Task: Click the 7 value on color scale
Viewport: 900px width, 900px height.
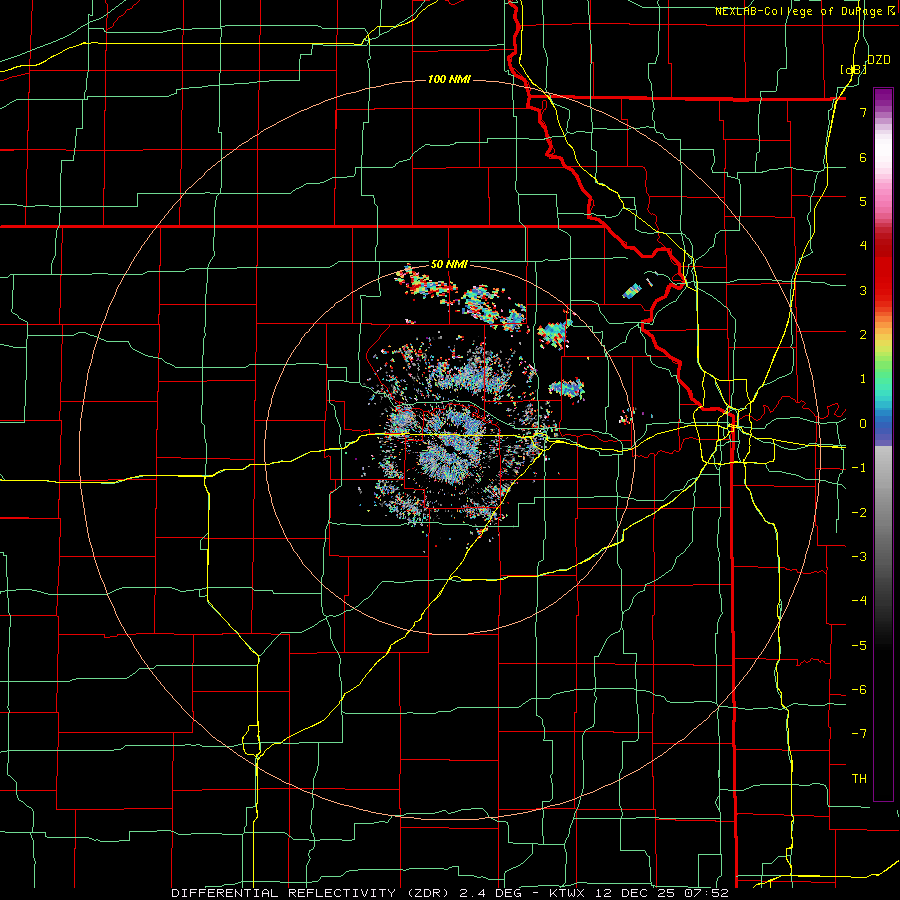Action: coord(863,112)
